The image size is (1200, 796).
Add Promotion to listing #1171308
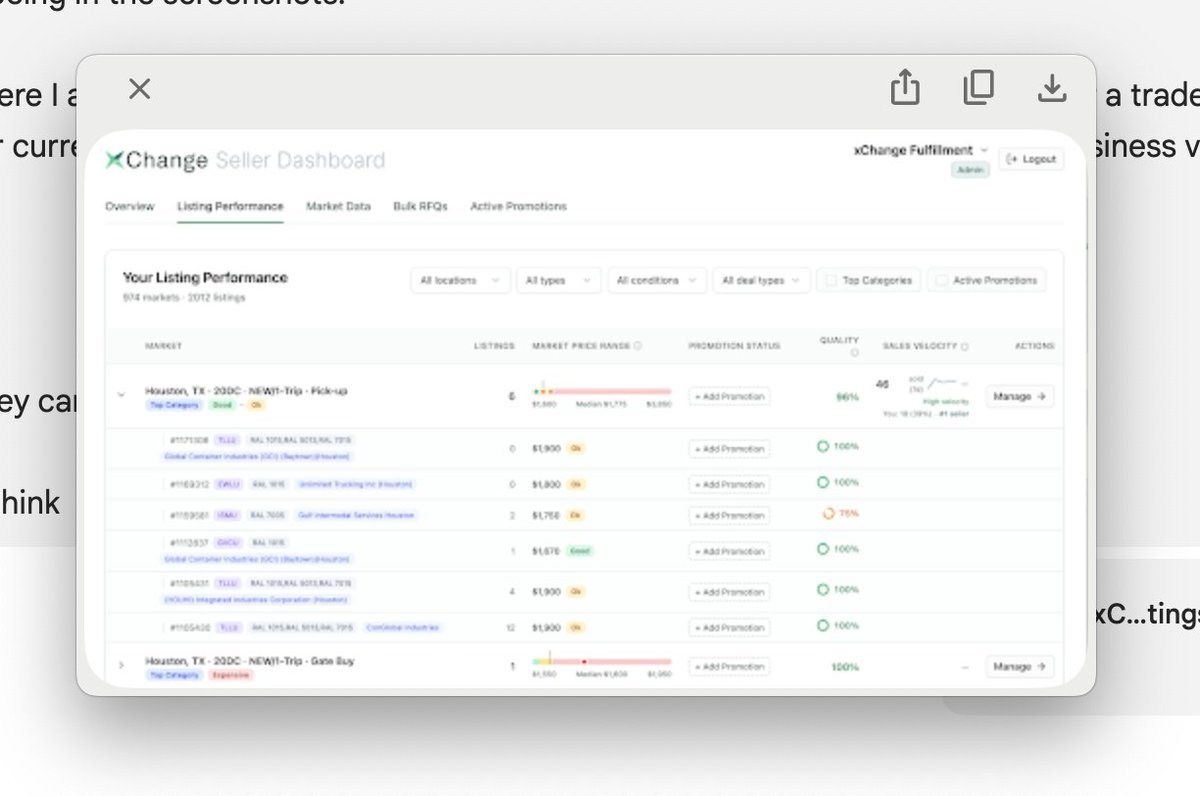[729, 448]
